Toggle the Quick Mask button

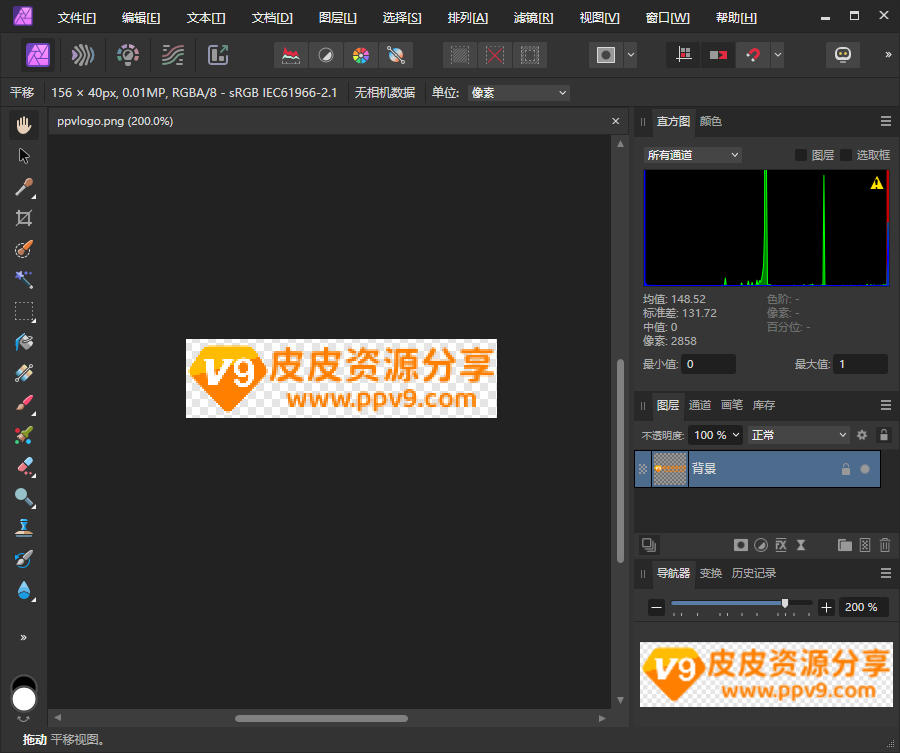(x=606, y=55)
